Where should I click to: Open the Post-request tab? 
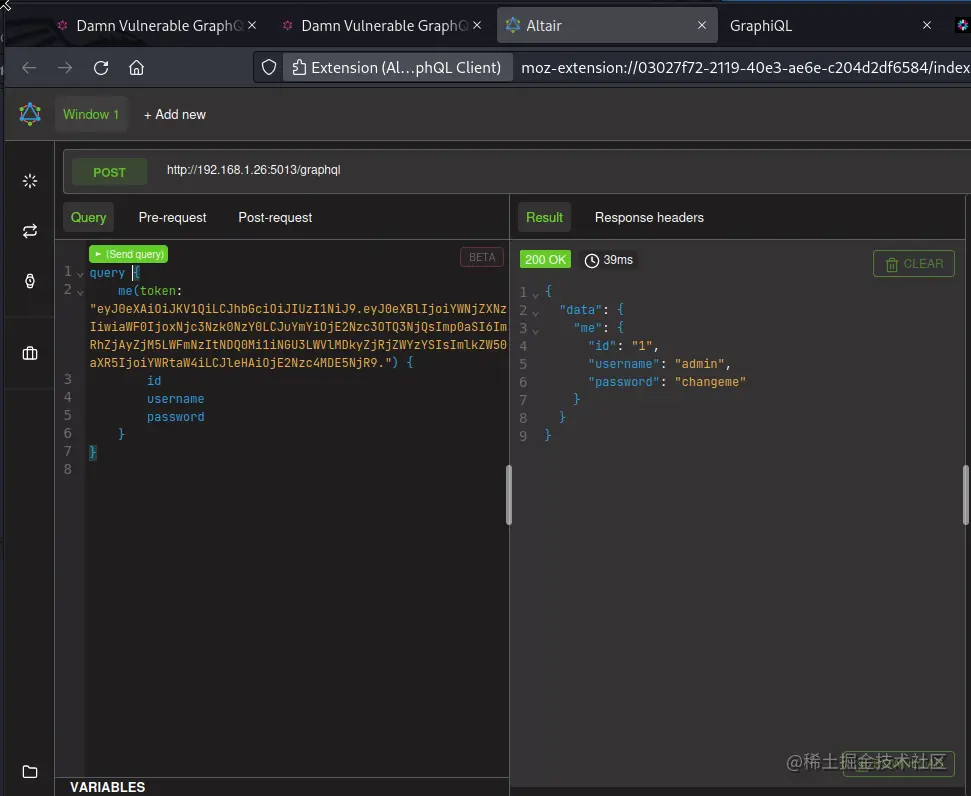coord(275,217)
